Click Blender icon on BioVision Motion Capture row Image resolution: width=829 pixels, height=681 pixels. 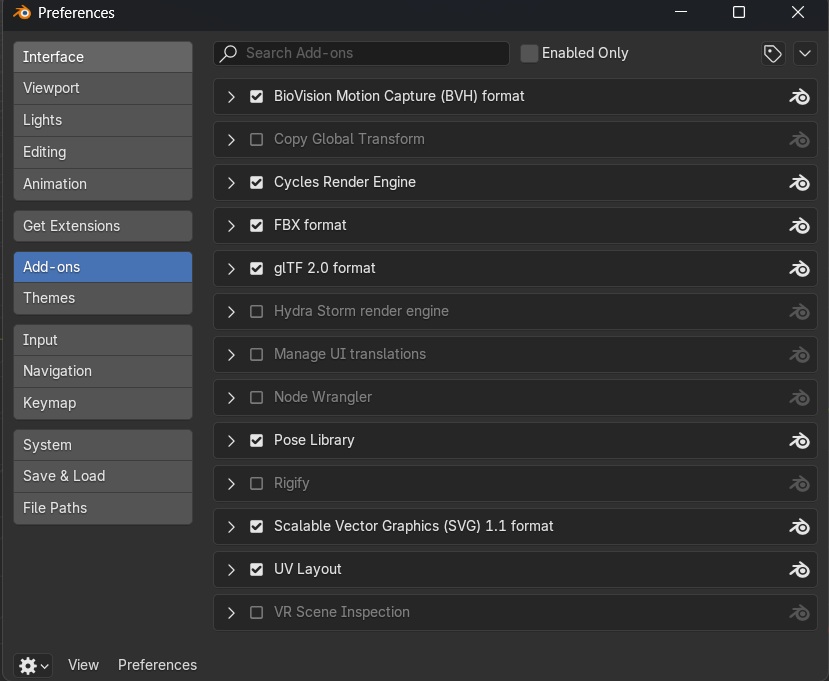pos(799,97)
